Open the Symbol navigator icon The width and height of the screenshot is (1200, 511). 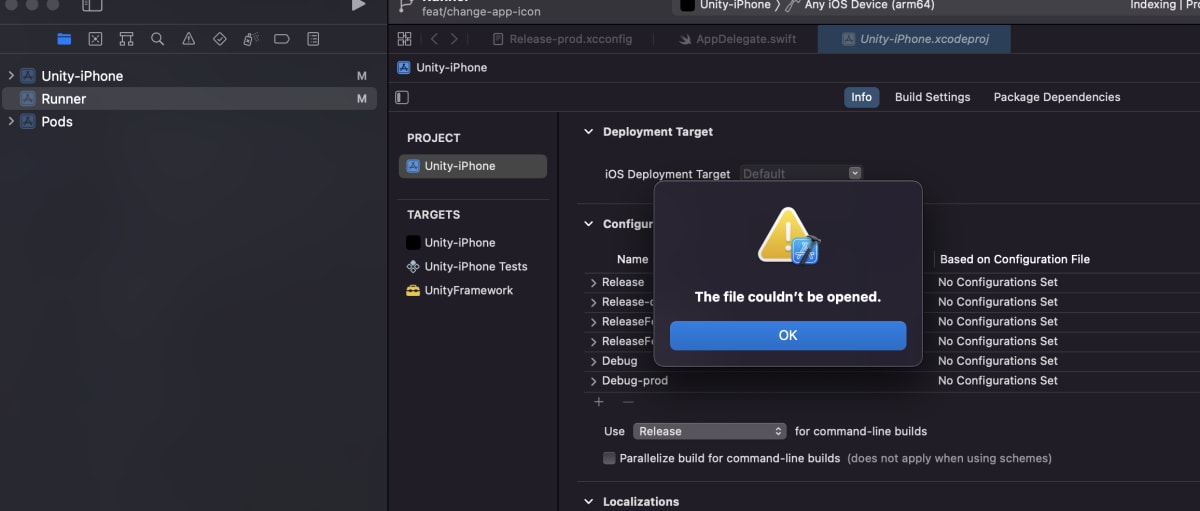tap(126, 39)
